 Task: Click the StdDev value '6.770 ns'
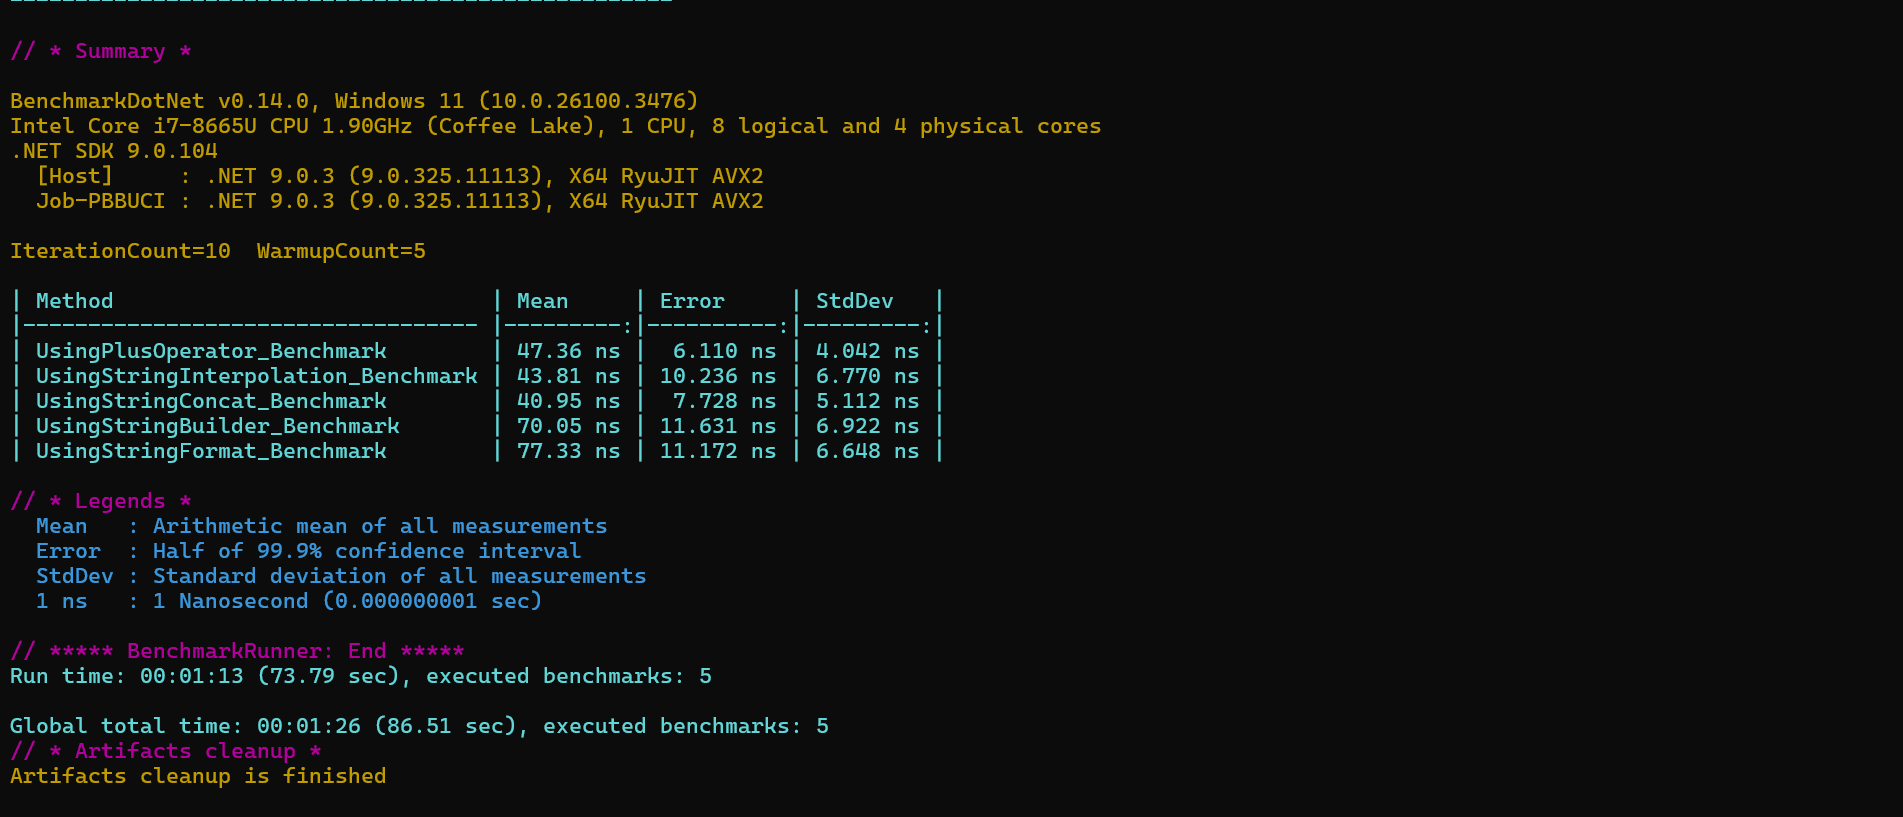867,376
